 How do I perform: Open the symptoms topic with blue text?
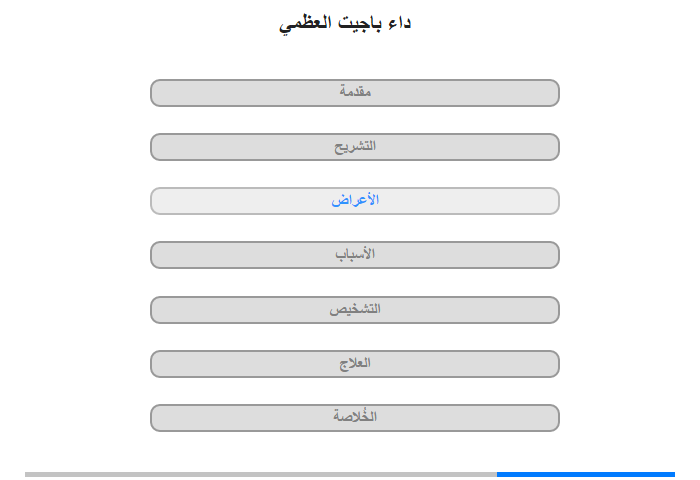click(x=355, y=201)
